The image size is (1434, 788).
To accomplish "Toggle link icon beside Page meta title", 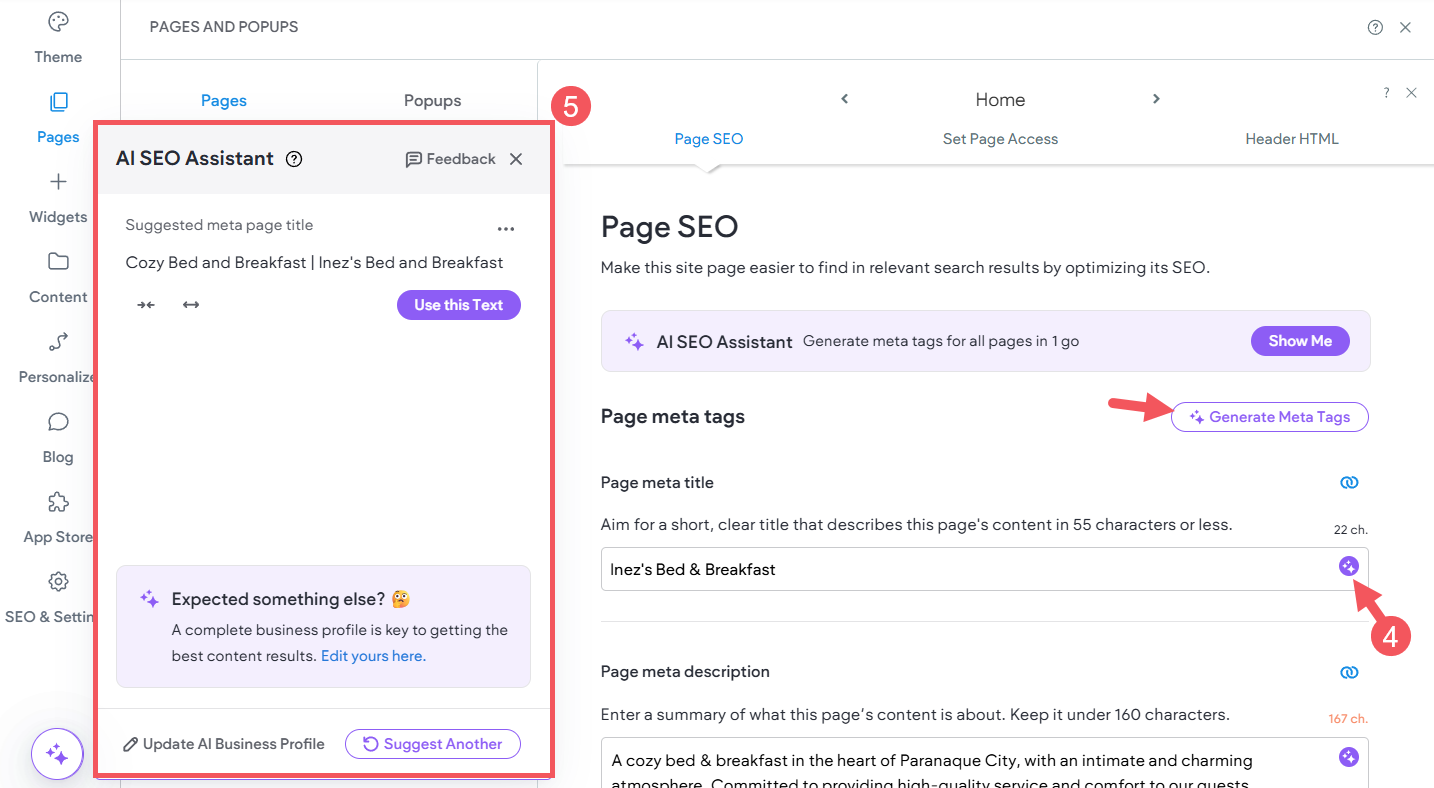I will 1349,483.
